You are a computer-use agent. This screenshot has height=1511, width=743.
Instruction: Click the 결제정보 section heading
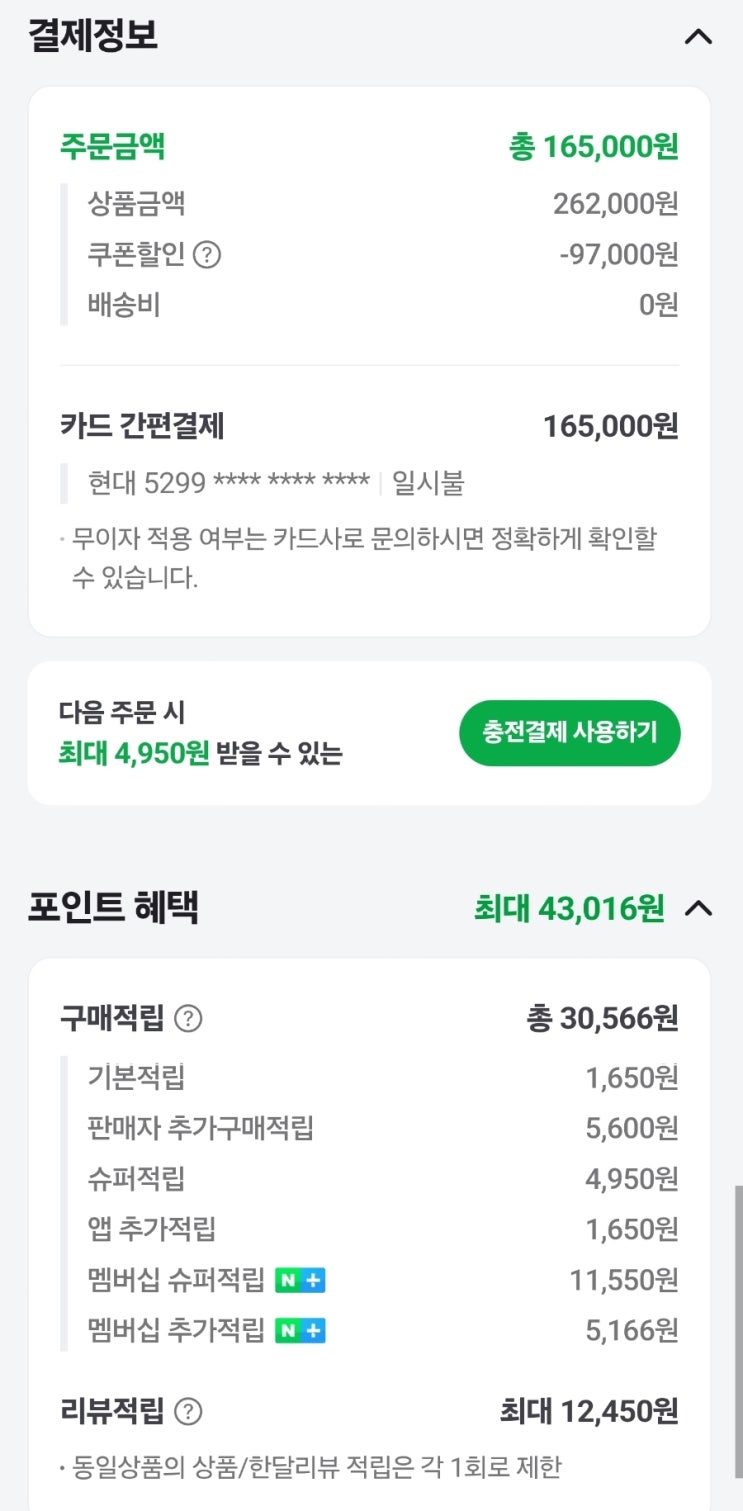tap(93, 36)
